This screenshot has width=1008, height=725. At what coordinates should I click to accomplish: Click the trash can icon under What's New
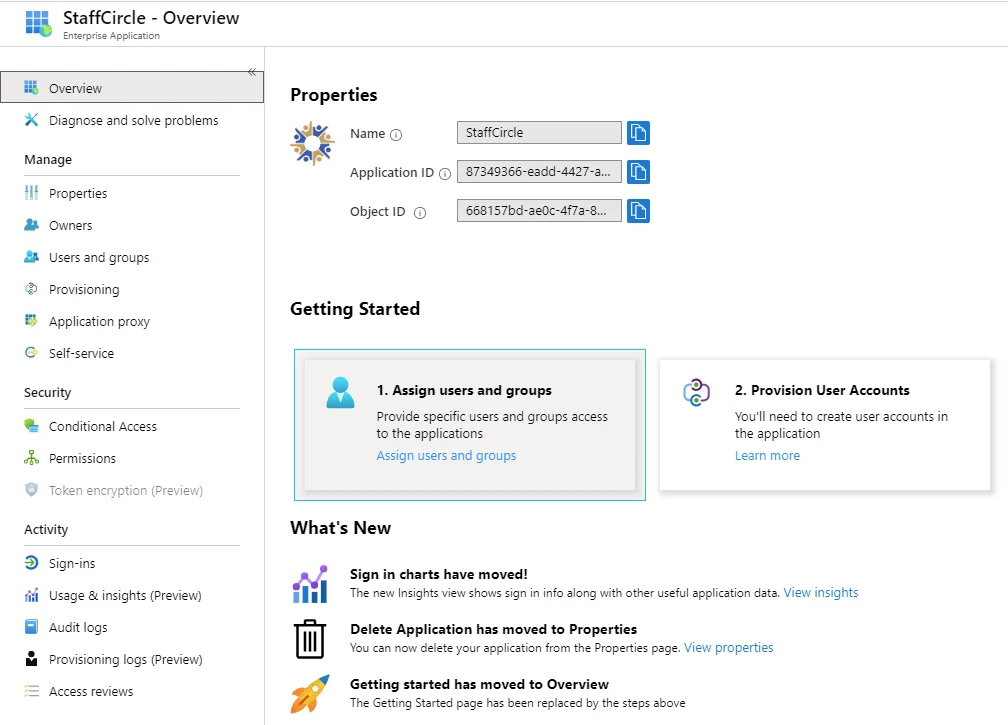click(x=310, y=639)
